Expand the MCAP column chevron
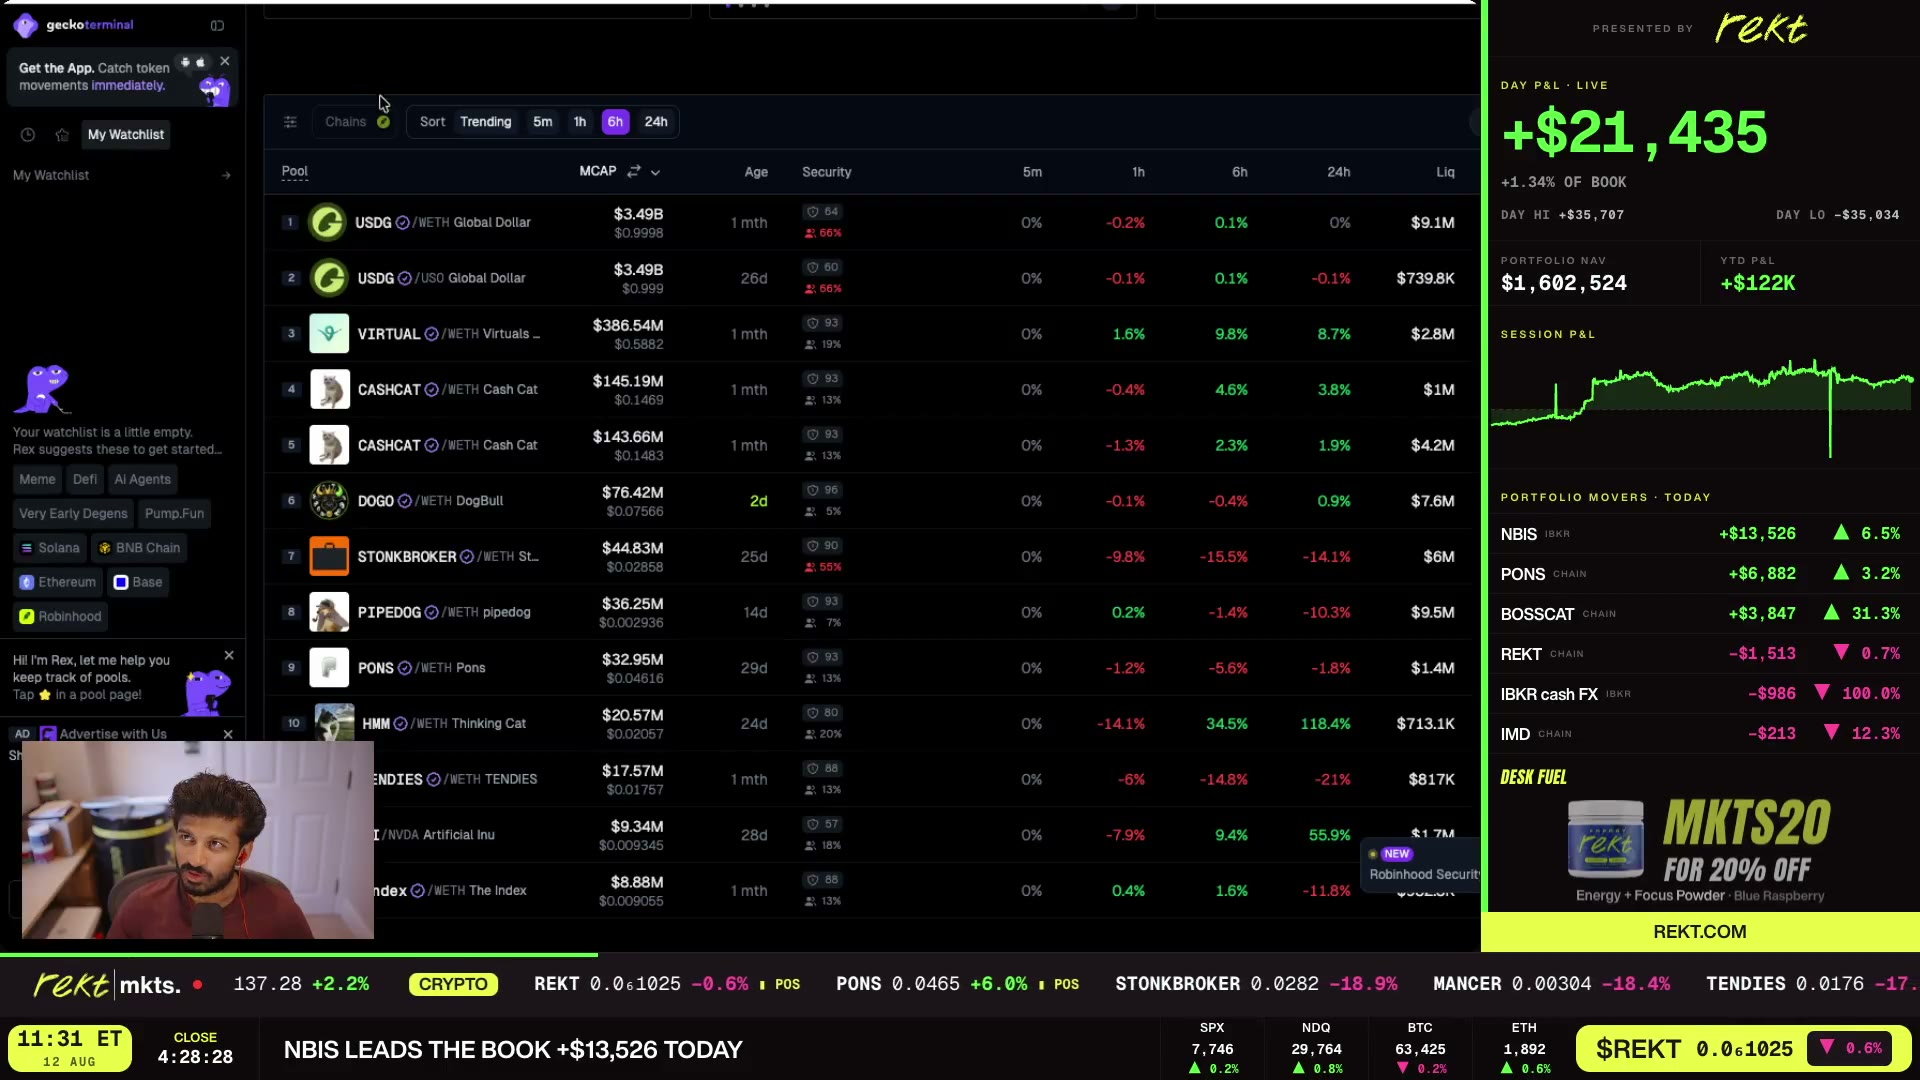The width and height of the screenshot is (1920, 1080). pyautogui.click(x=656, y=173)
